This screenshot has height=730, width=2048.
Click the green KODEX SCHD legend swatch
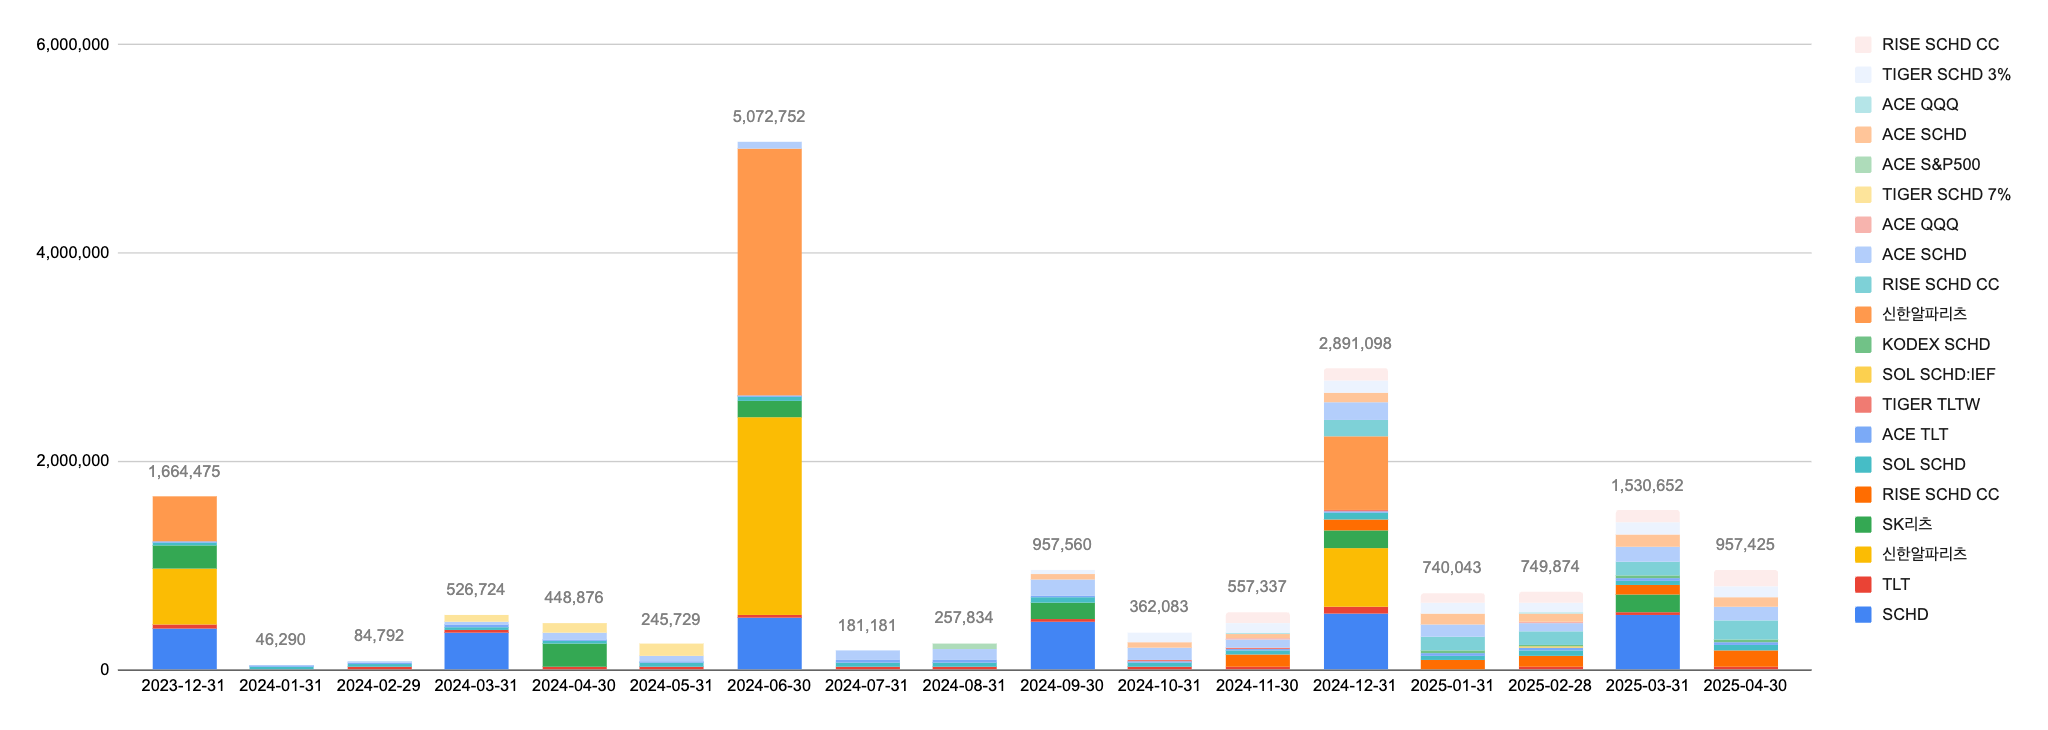coord(1863,344)
